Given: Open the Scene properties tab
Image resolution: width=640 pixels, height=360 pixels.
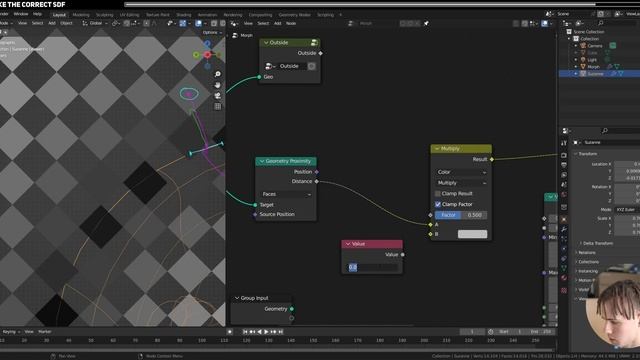Looking at the screenshot, I should click(x=564, y=184).
